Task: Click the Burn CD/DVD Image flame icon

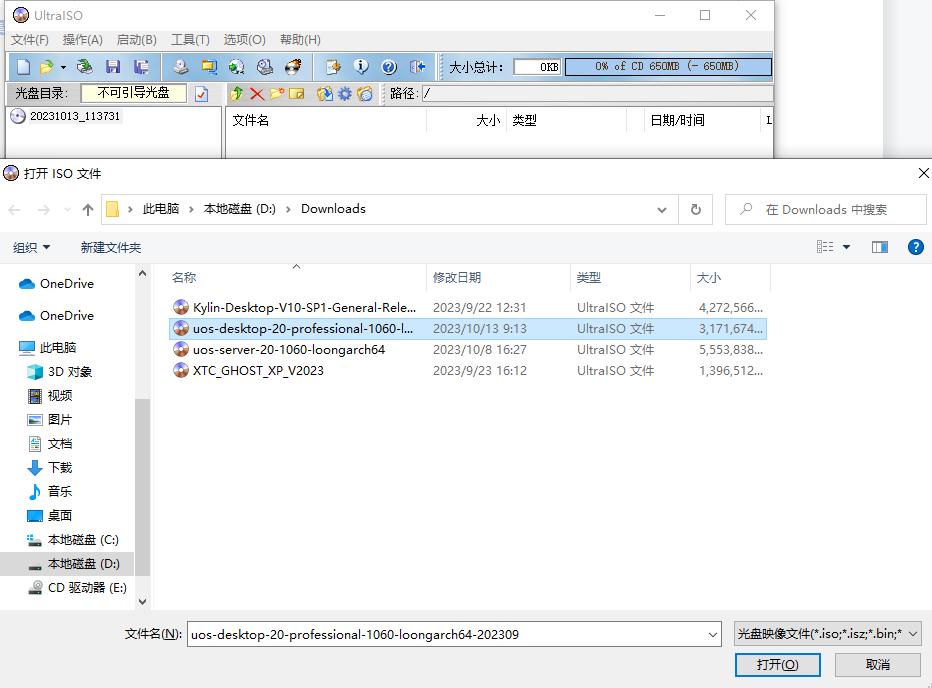Action: [x=293, y=67]
